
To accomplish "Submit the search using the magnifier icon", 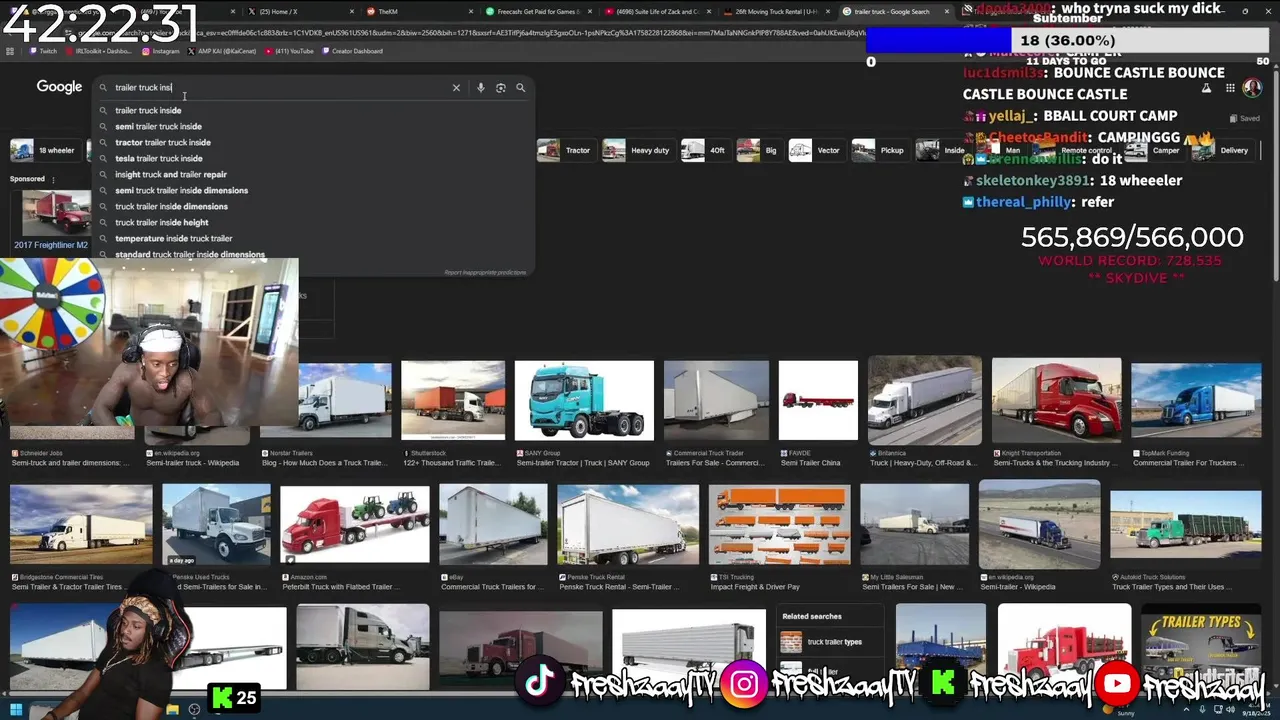I will 520,88.
